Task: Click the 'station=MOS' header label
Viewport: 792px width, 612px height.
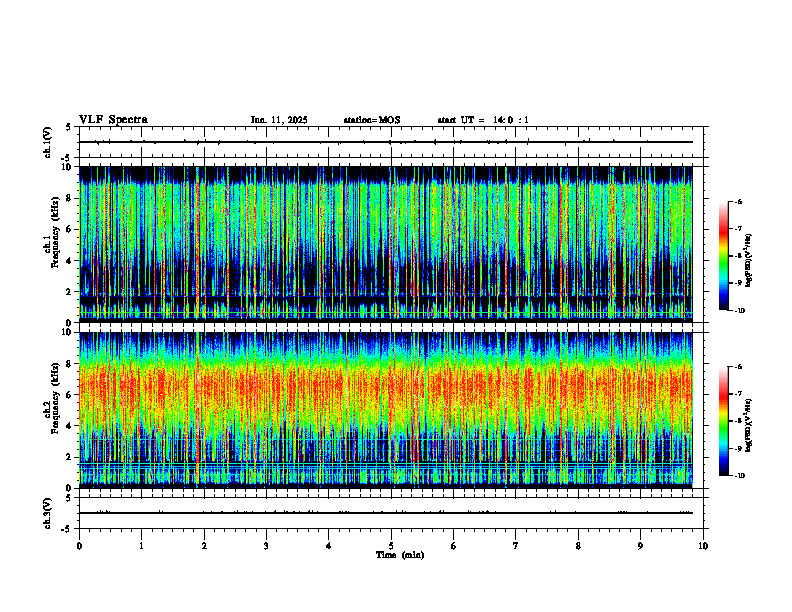Action: (372, 120)
